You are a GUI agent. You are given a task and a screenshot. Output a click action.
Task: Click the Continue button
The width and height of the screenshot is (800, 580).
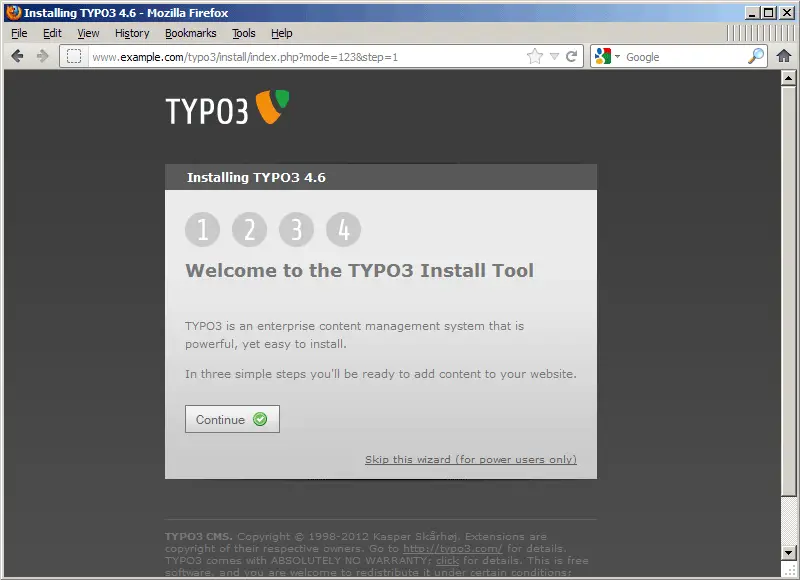(232, 419)
